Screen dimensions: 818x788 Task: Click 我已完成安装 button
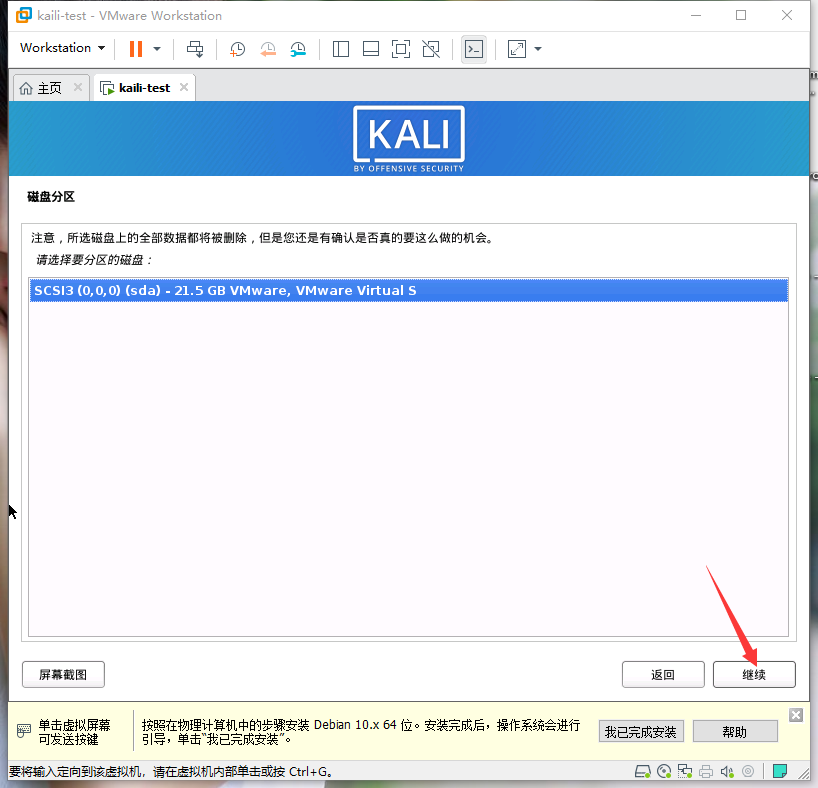[641, 732]
